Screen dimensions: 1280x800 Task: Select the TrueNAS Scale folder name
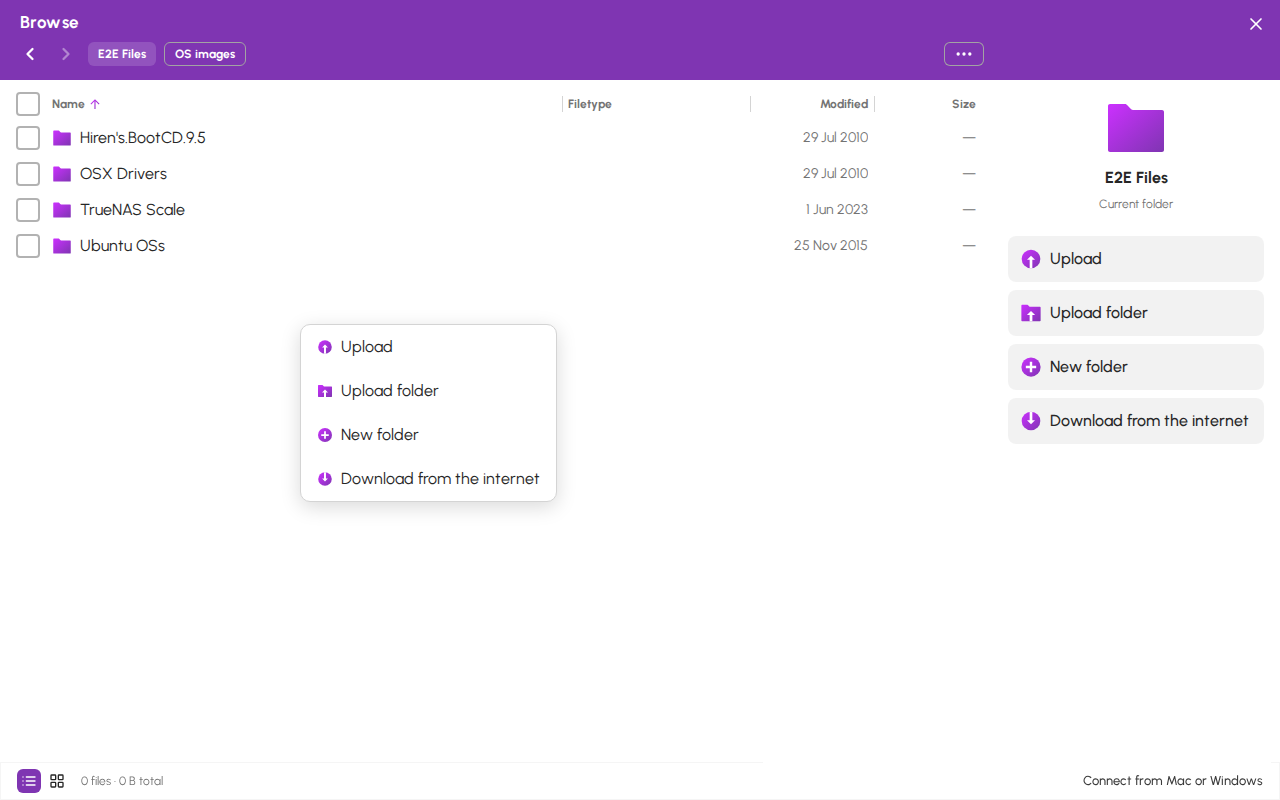133,210
